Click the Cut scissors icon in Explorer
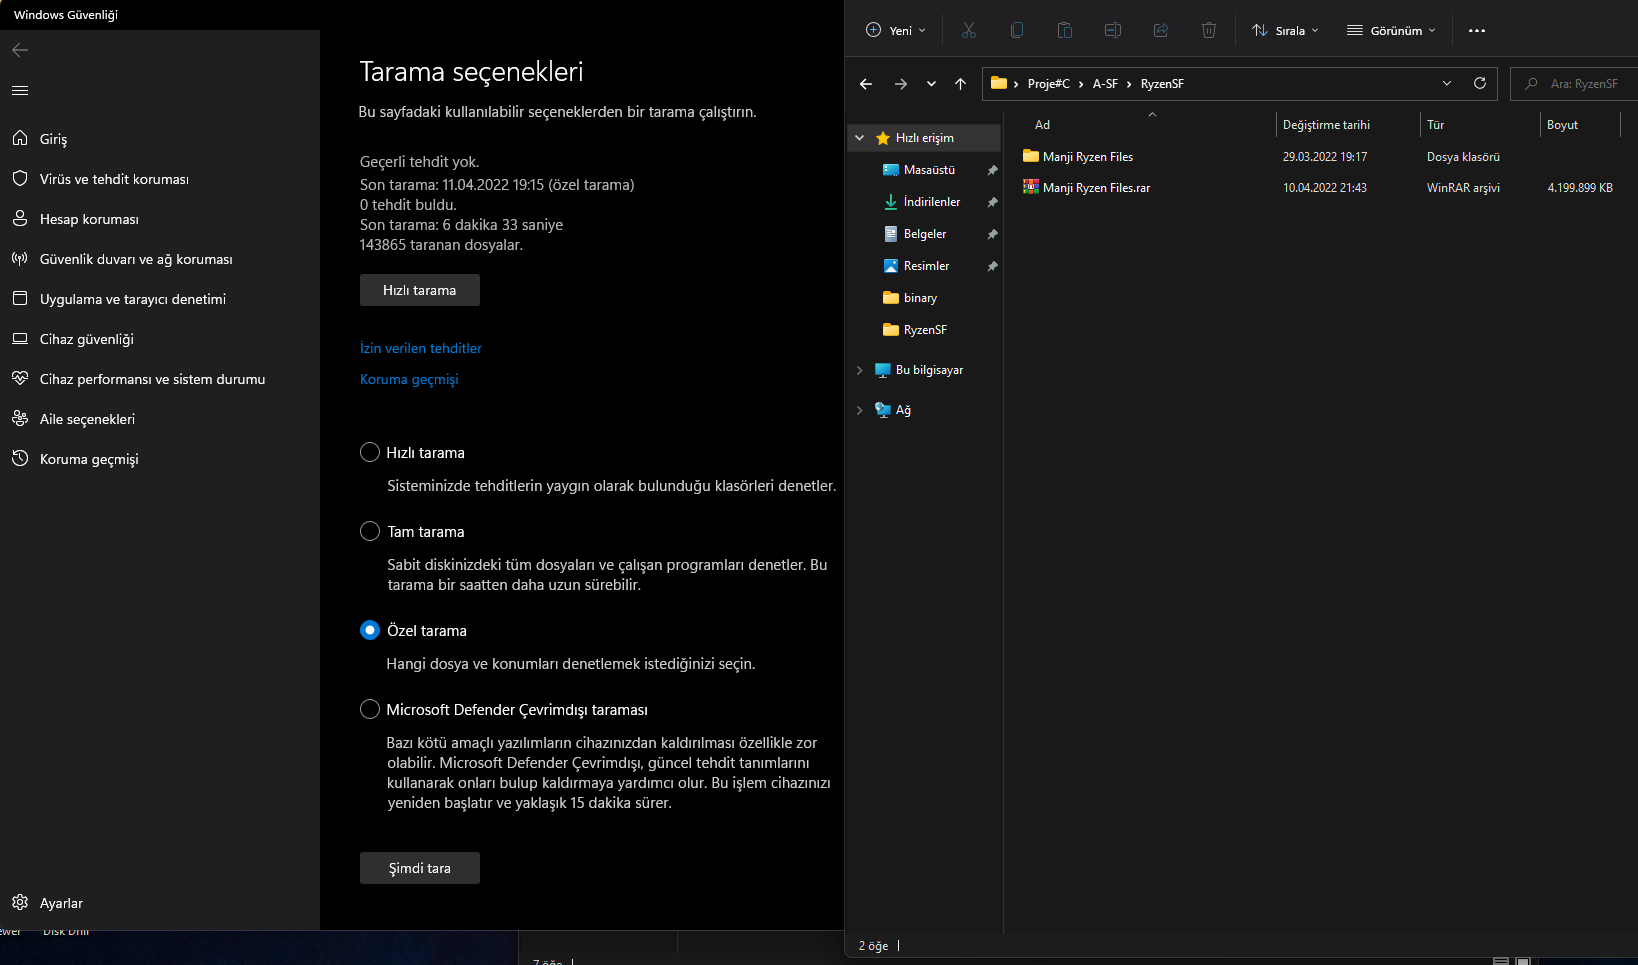Screen dimensions: 1638x965 [x=968, y=30]
